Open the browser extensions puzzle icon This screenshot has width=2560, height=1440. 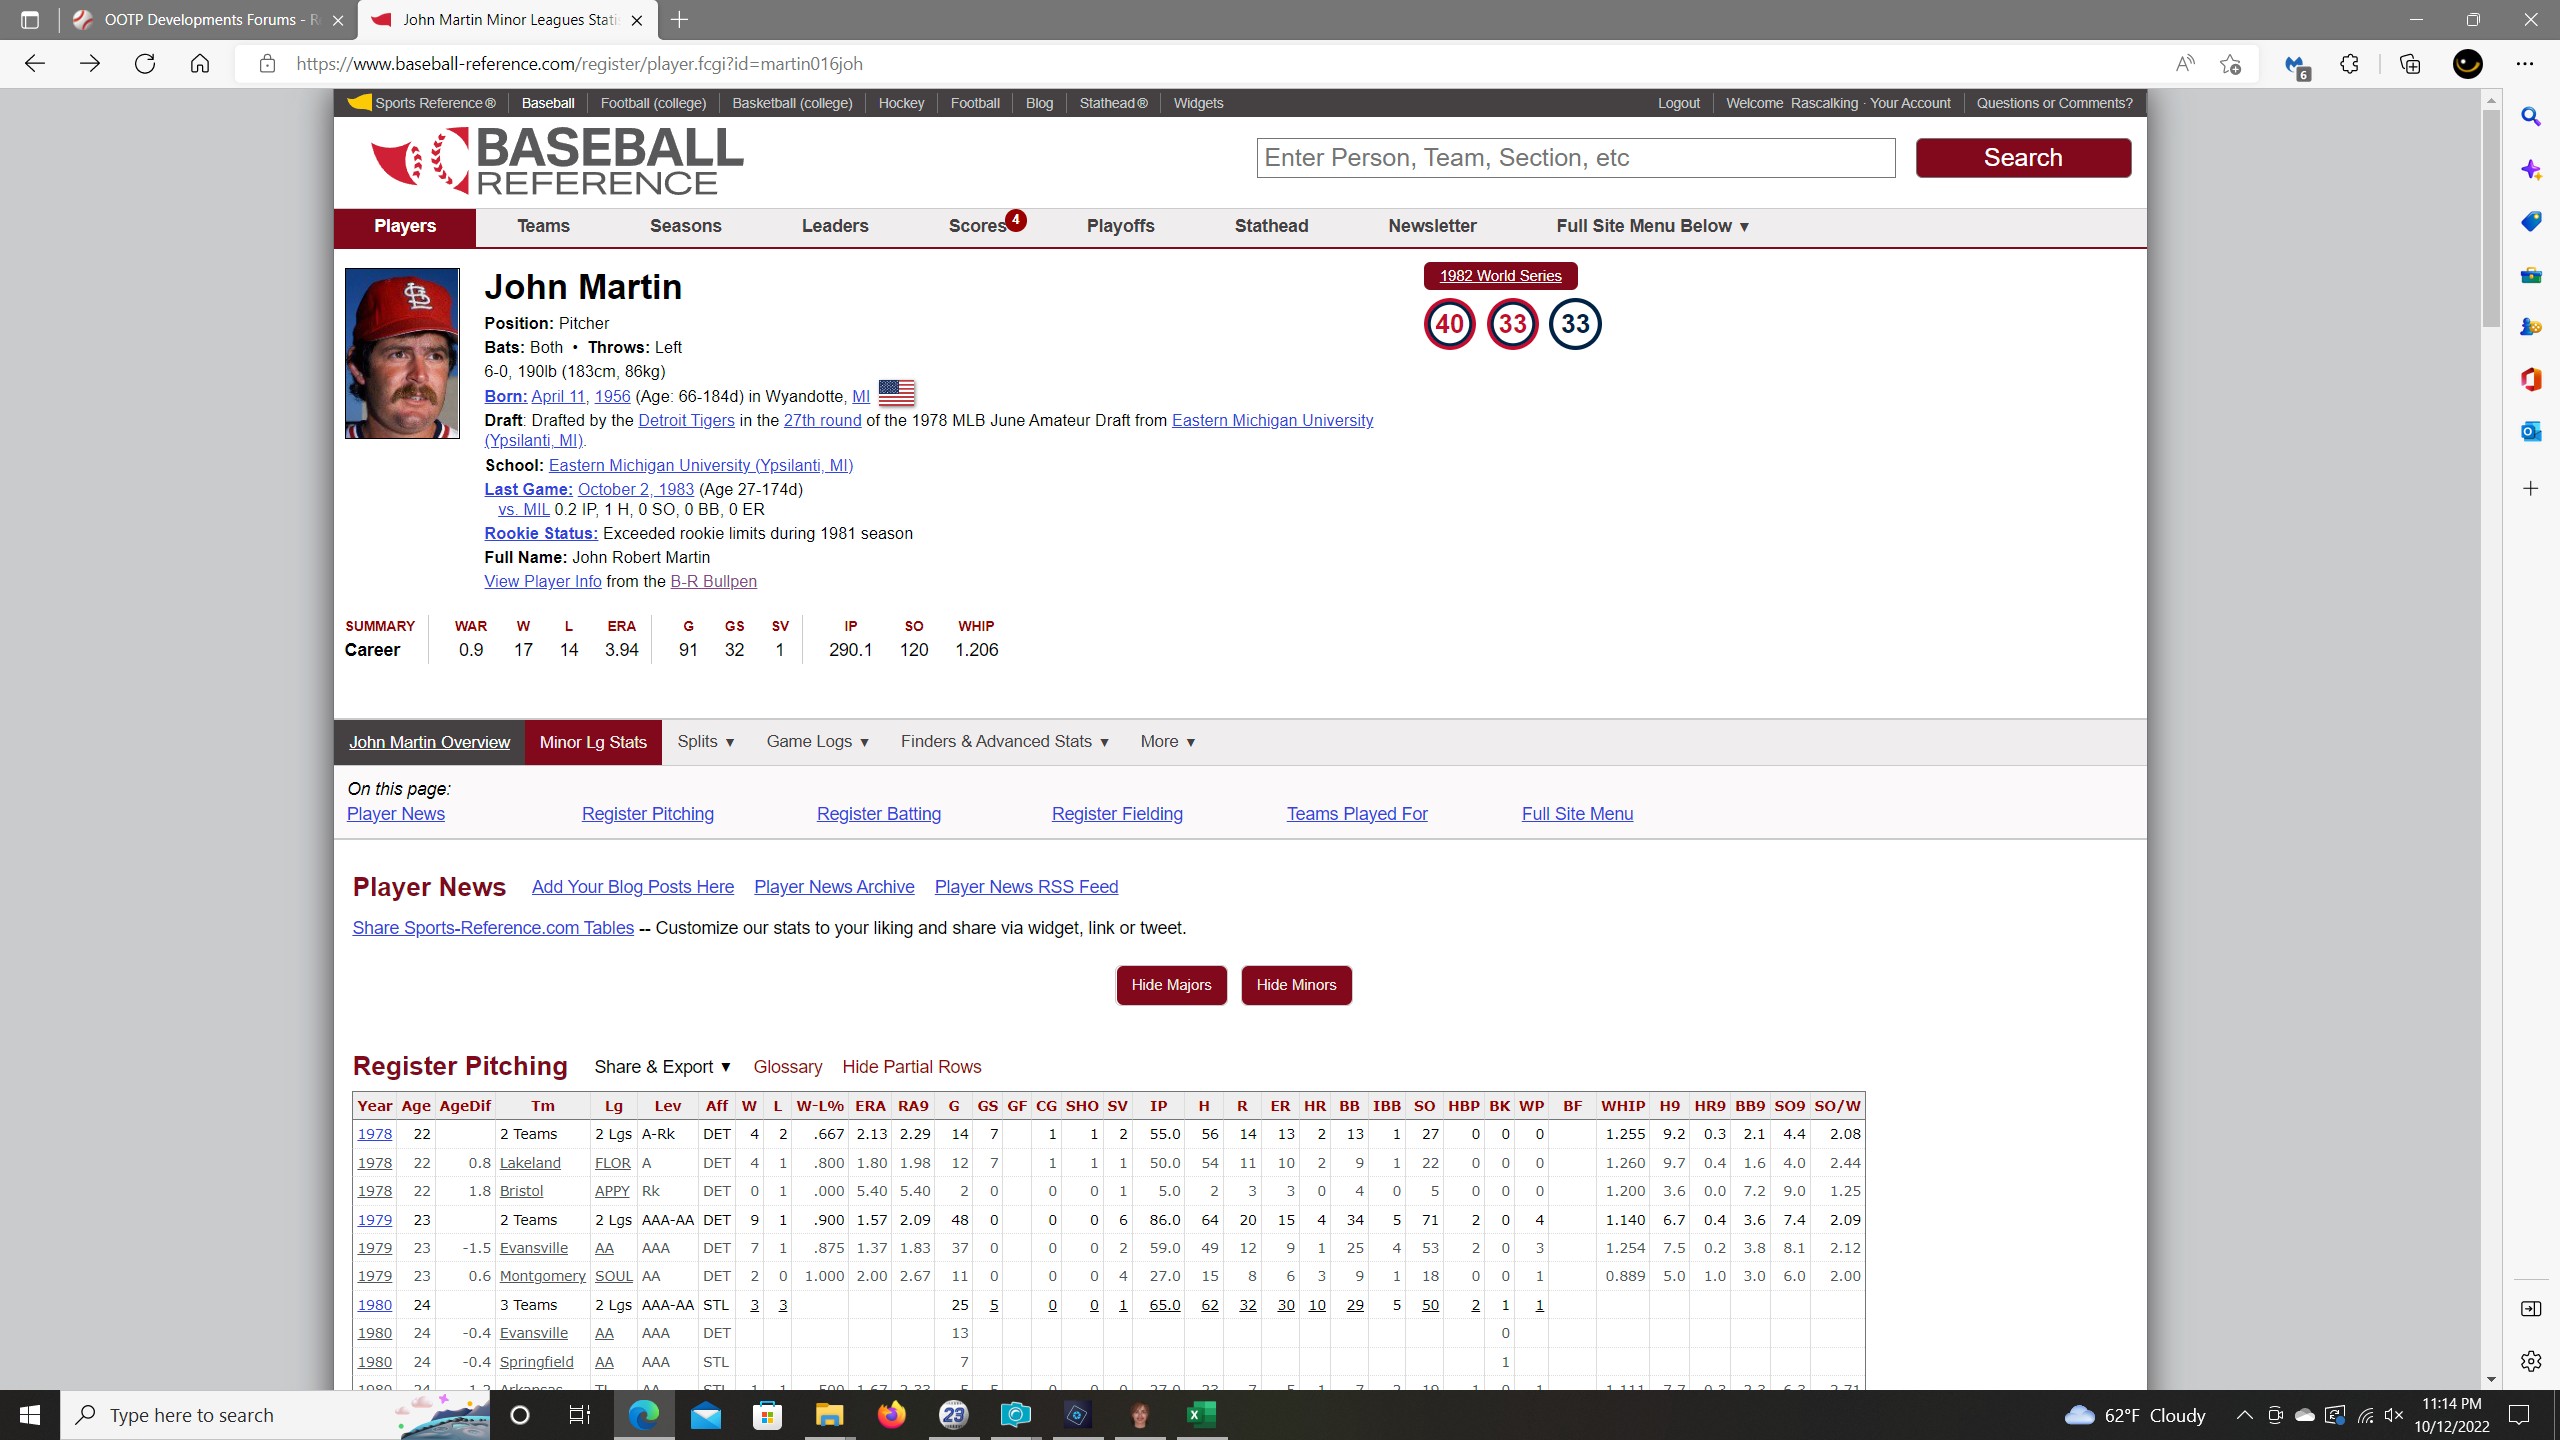2349,64
